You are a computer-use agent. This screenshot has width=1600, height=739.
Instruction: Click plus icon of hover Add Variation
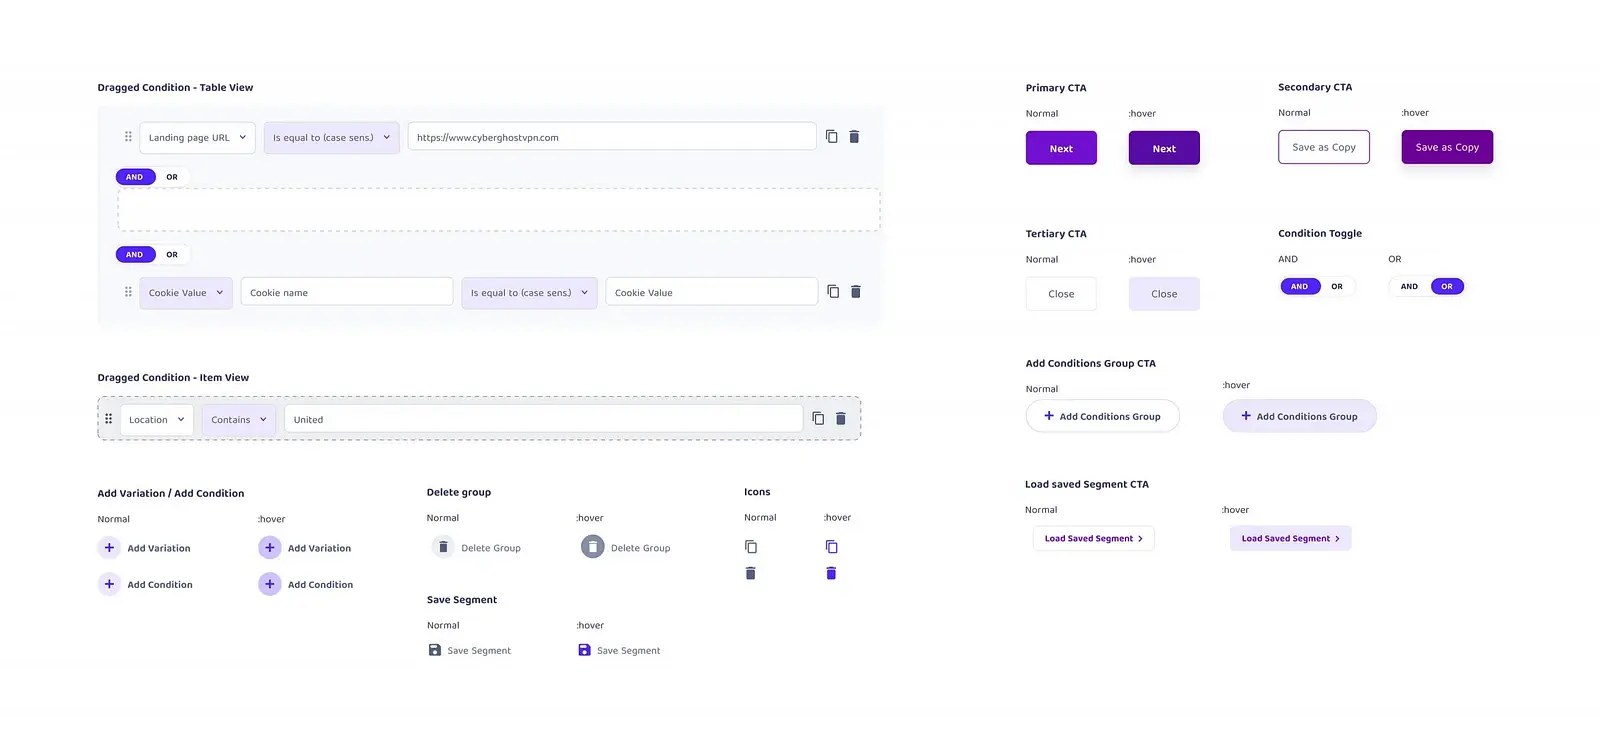pos(270,548)
